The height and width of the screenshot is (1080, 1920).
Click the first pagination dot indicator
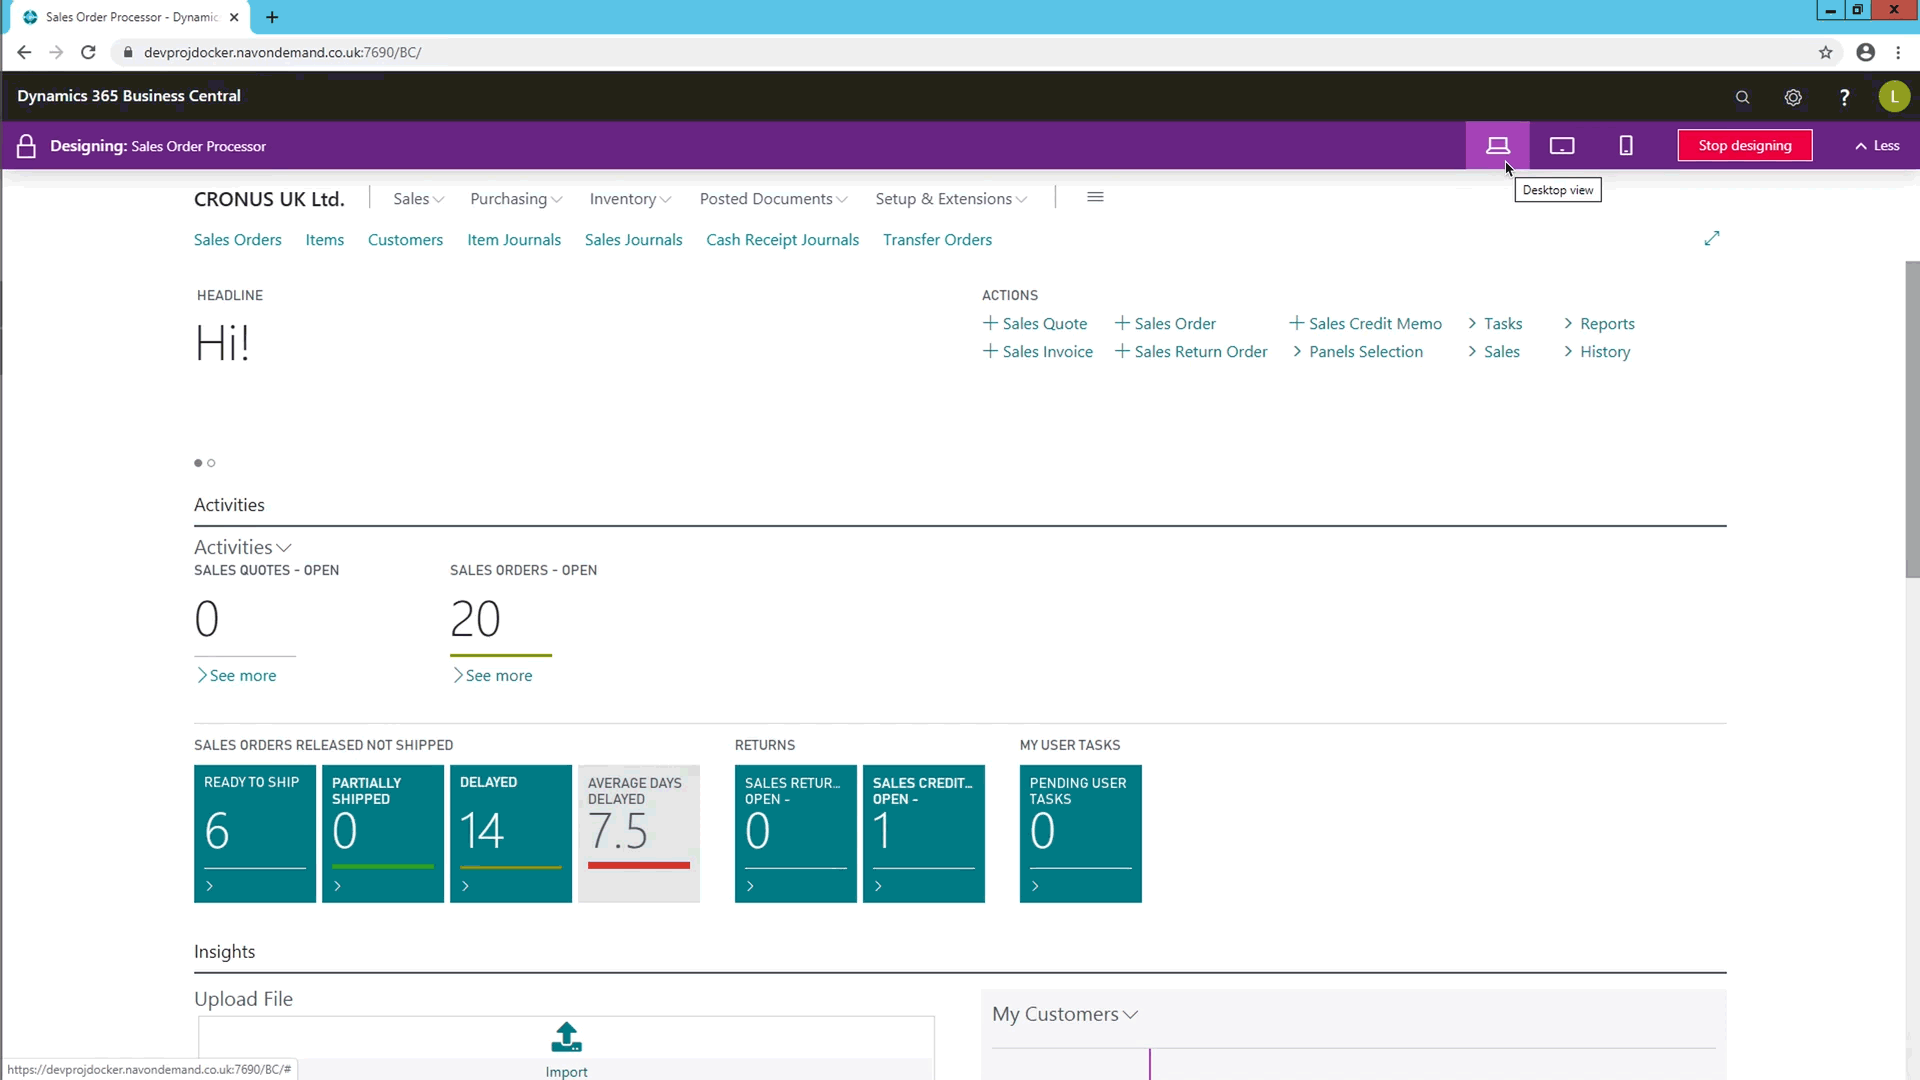(198, 462)
